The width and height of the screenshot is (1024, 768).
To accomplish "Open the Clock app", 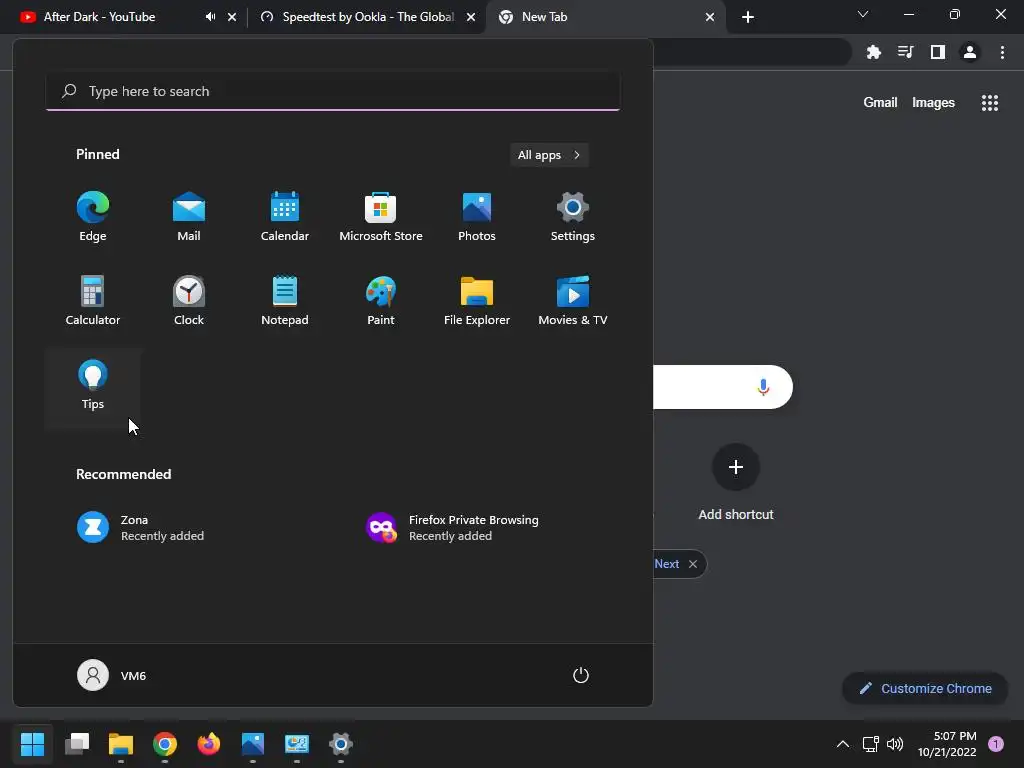I will [x=189, y=300].
